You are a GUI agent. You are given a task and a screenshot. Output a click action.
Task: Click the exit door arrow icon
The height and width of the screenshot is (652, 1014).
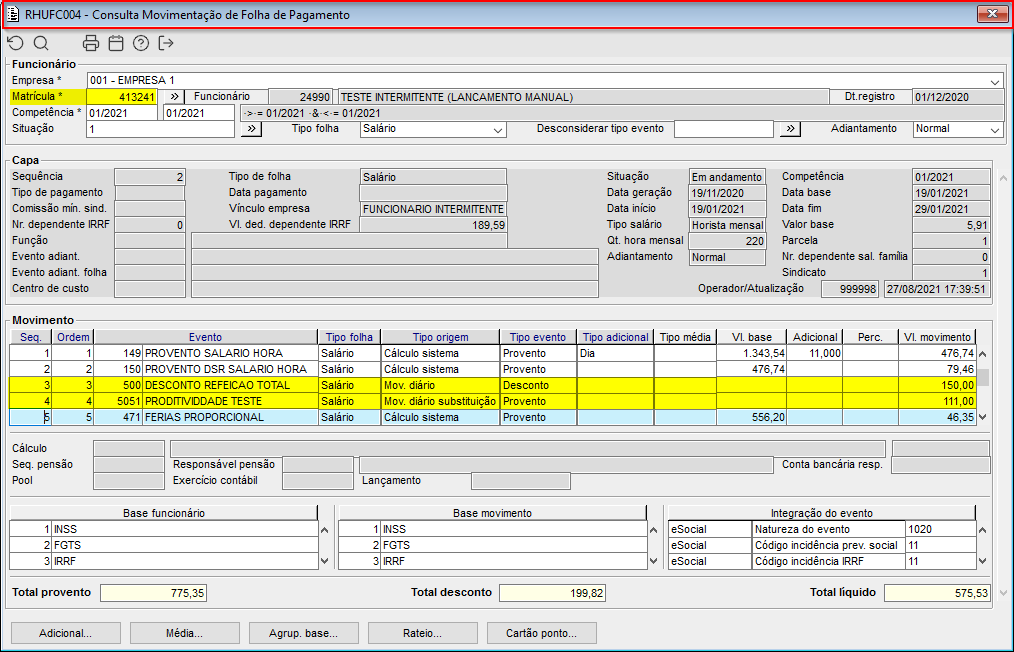[x=166, y=43]
